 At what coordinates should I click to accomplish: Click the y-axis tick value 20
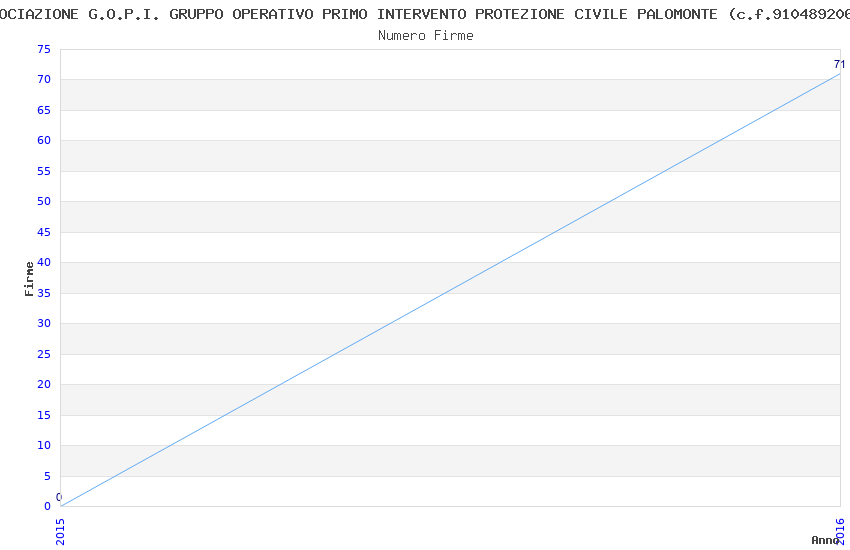coord(44,384)
